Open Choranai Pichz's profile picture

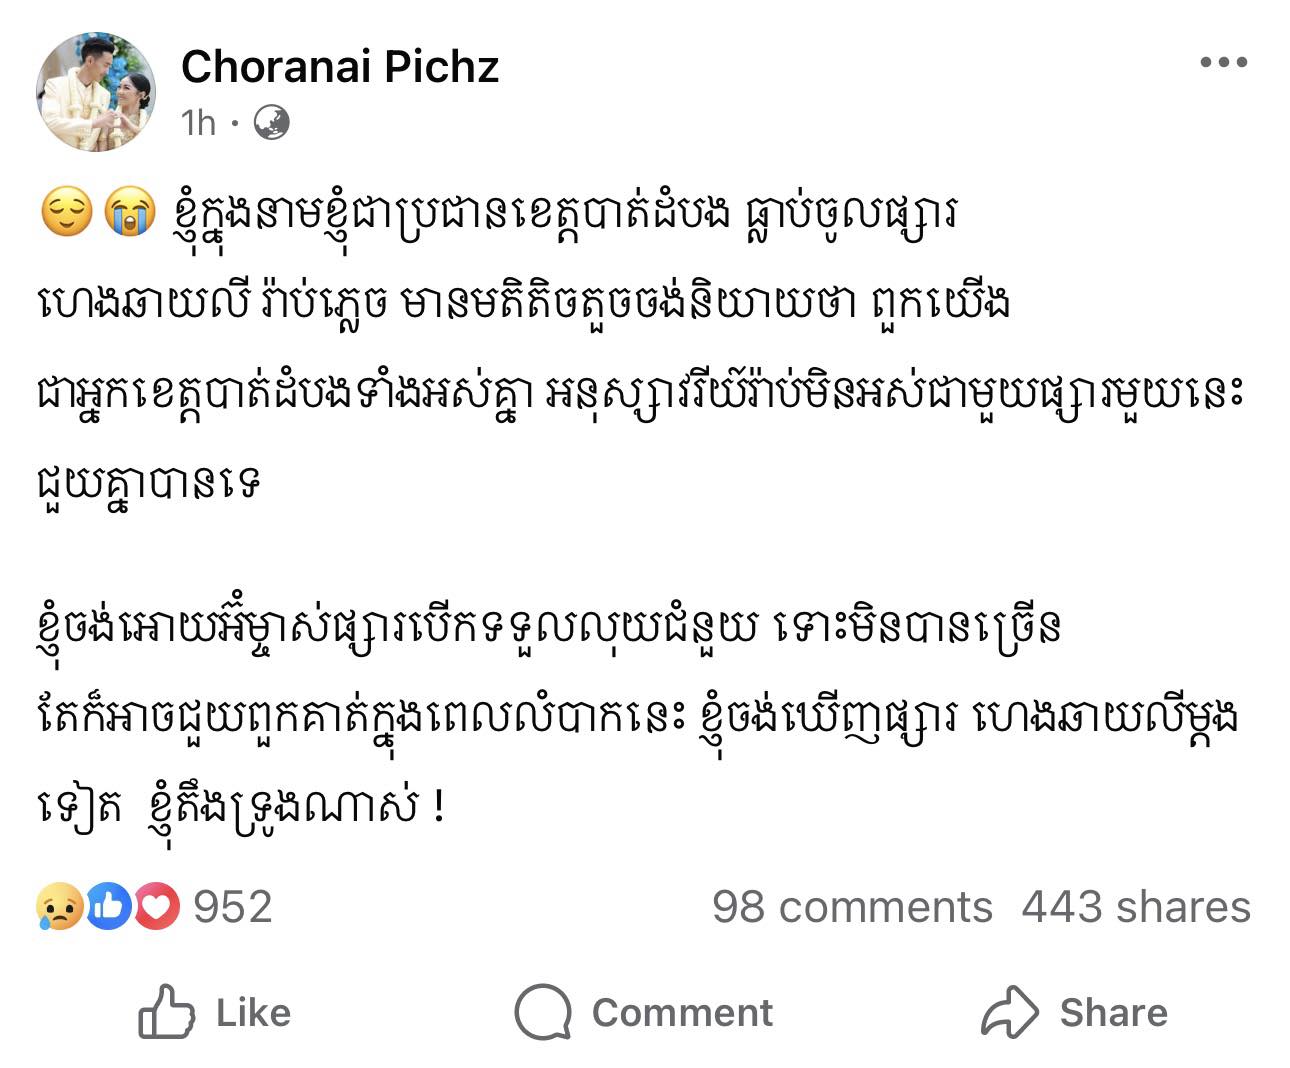[96, 91]
